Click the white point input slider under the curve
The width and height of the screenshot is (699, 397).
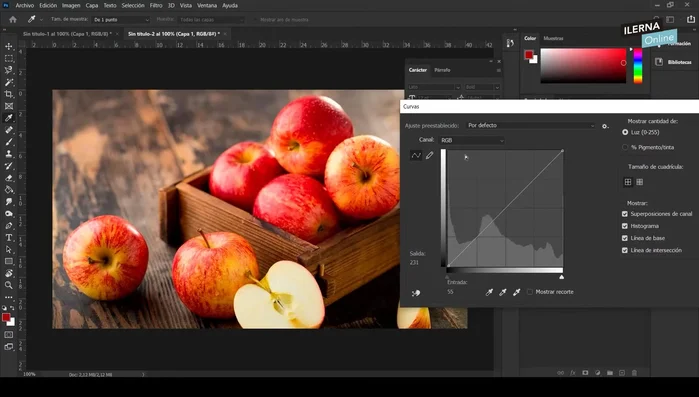(562, 277)
